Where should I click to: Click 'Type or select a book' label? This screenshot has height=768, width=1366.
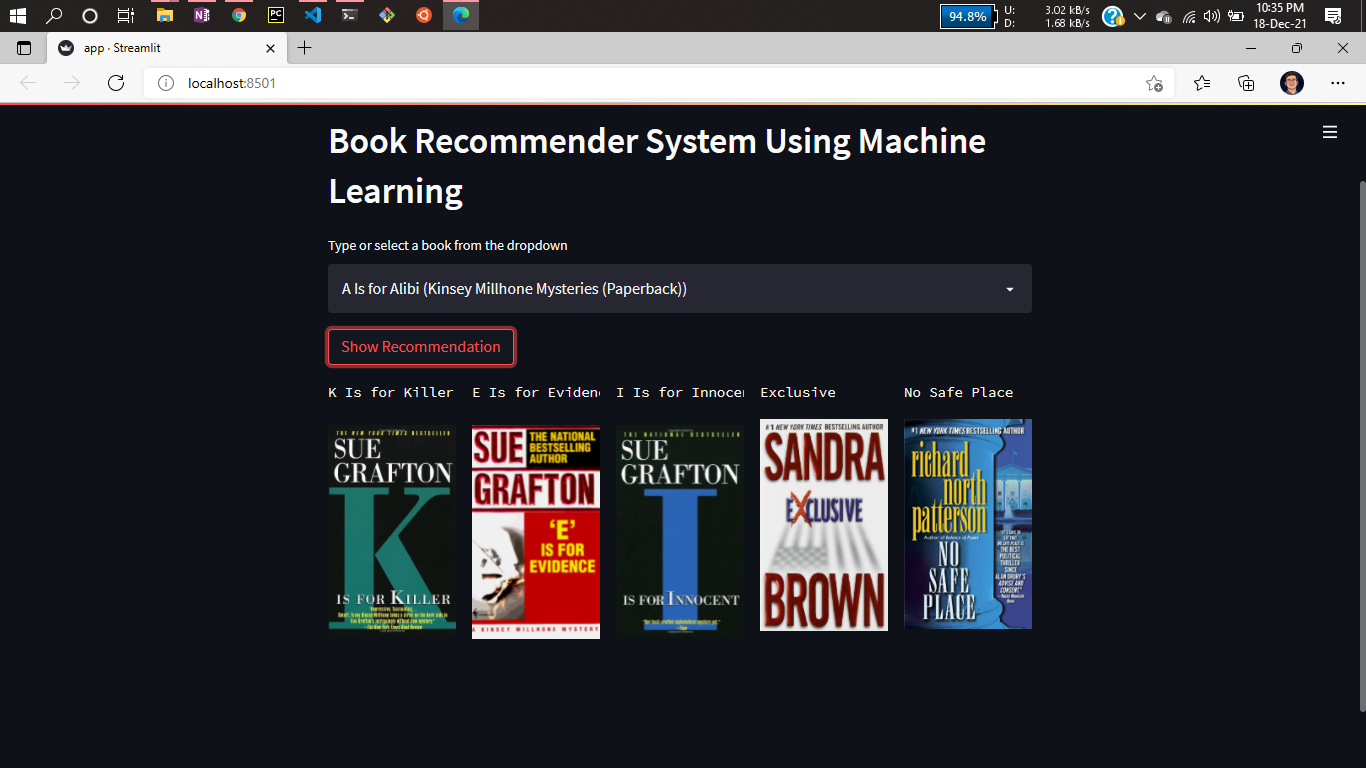448,245
